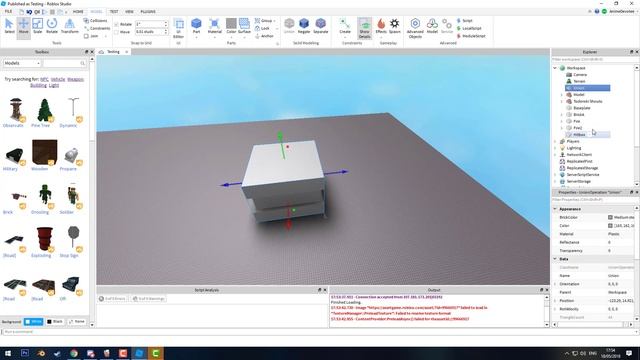The height and width of the screenshot is (360, 640).
Task: Enable the Join checkbox
Action: 87,36
